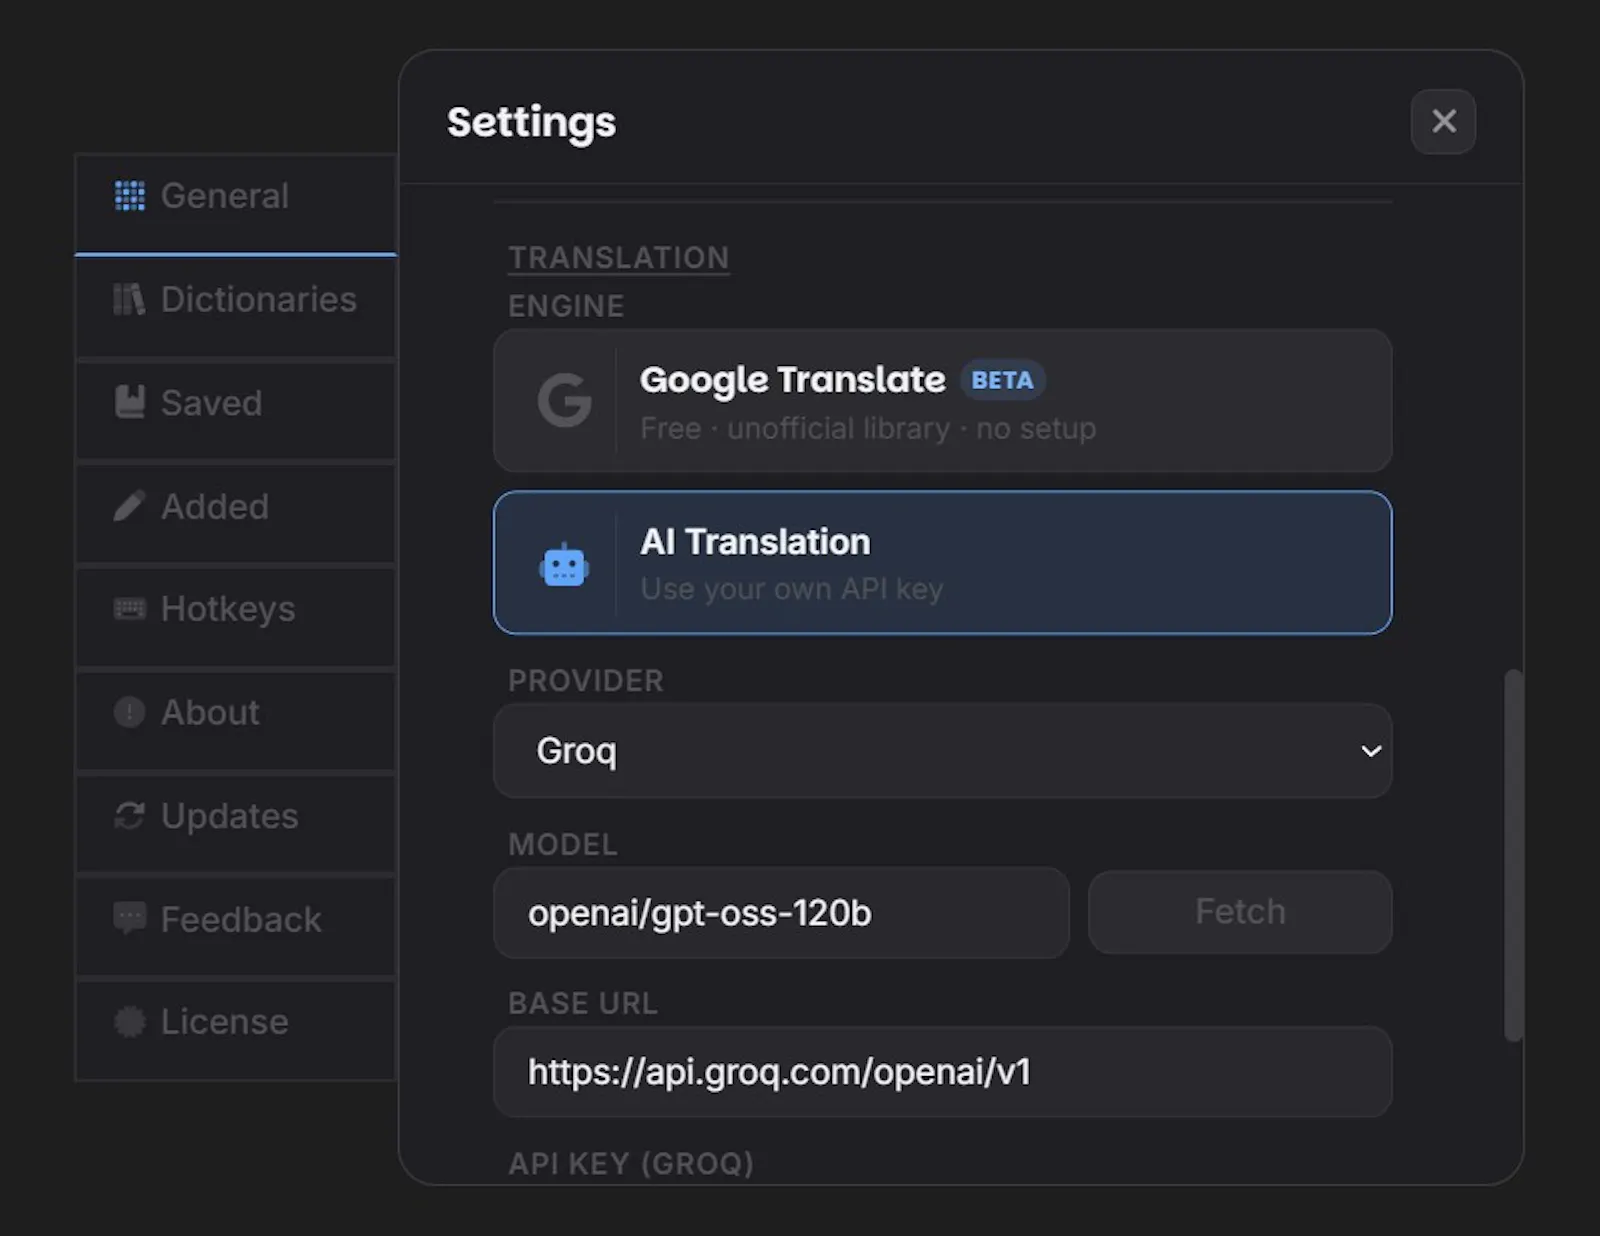Click the Dictionaries books icon

129,299
